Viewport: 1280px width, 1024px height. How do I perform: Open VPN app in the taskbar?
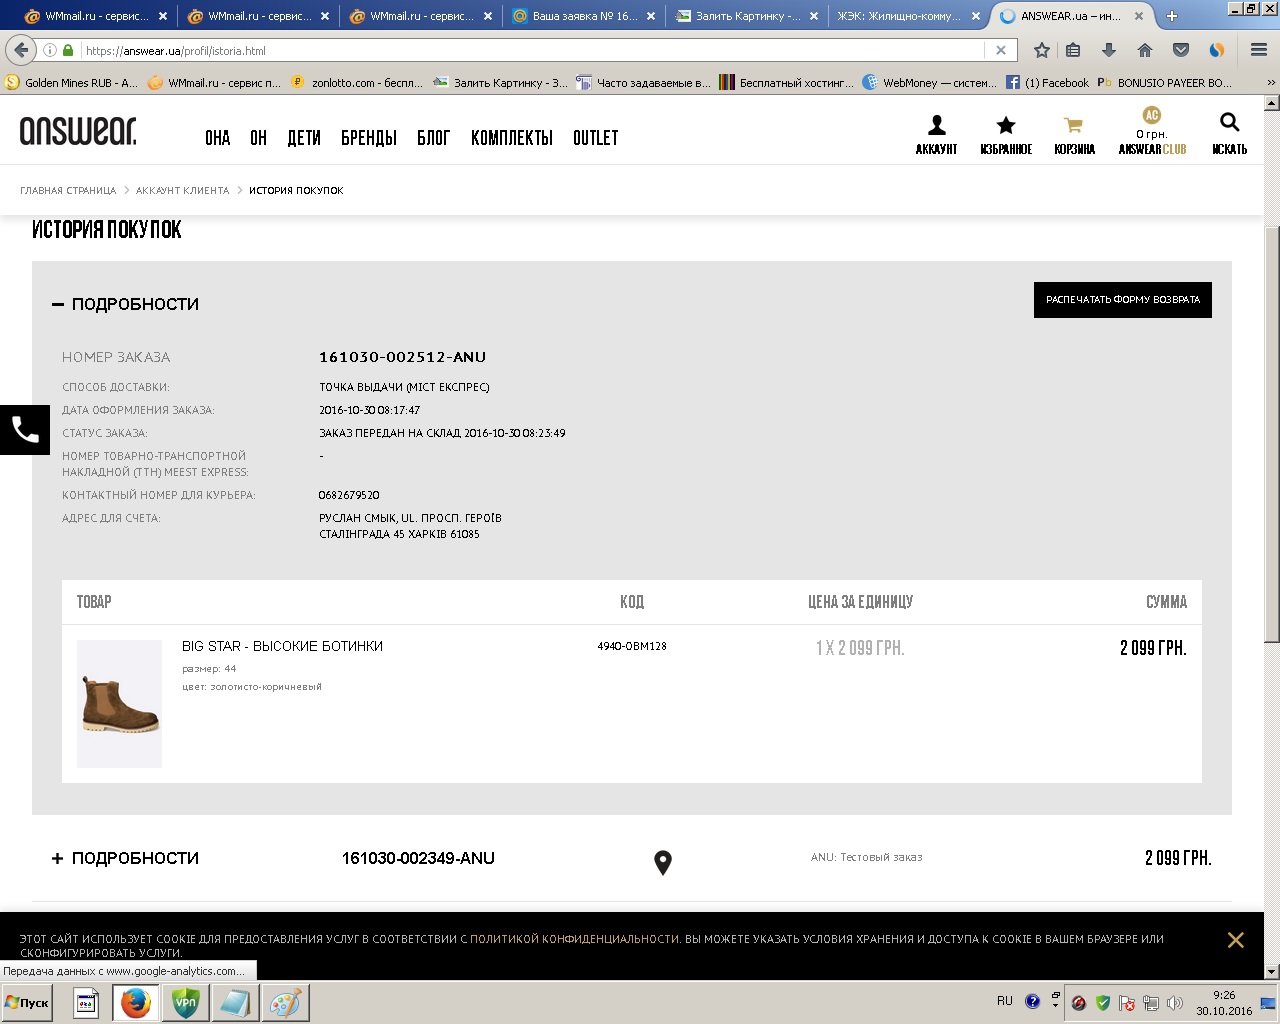point(185,1002)
